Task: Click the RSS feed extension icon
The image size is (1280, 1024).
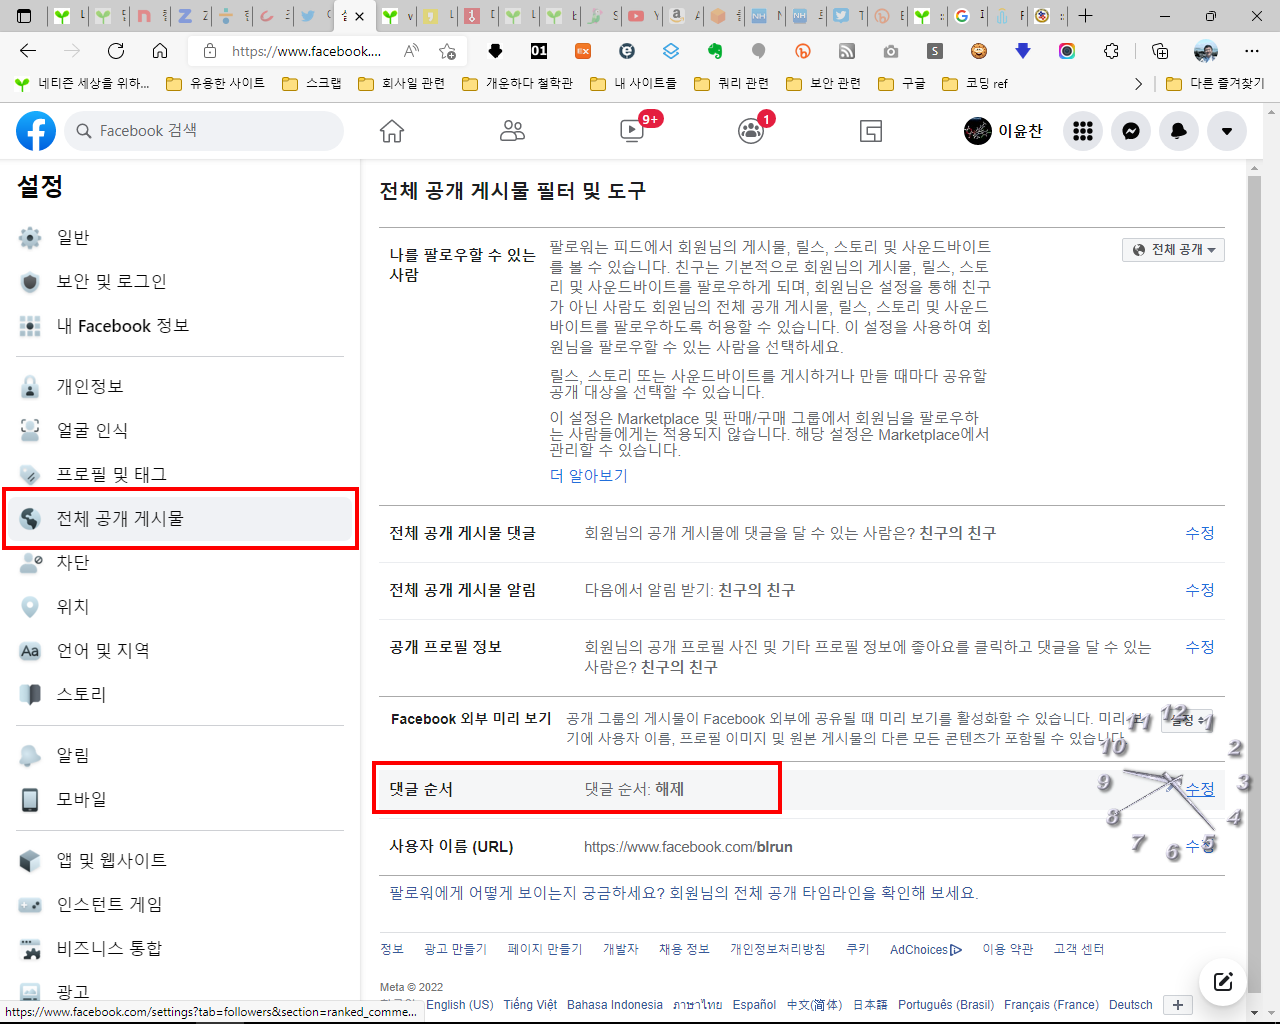Action: pyautogui.click(x=847, y=51)
